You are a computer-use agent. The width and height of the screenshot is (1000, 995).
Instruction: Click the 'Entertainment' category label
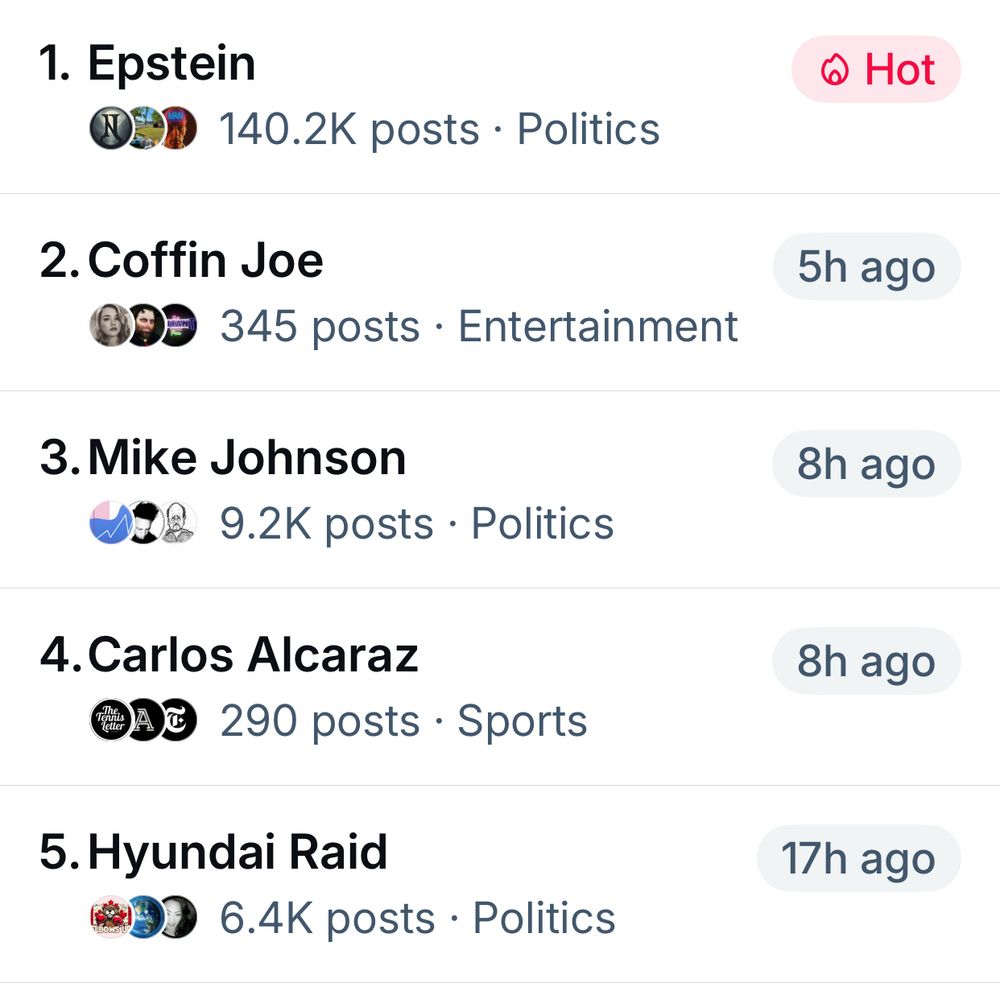(x=598, y=327)
